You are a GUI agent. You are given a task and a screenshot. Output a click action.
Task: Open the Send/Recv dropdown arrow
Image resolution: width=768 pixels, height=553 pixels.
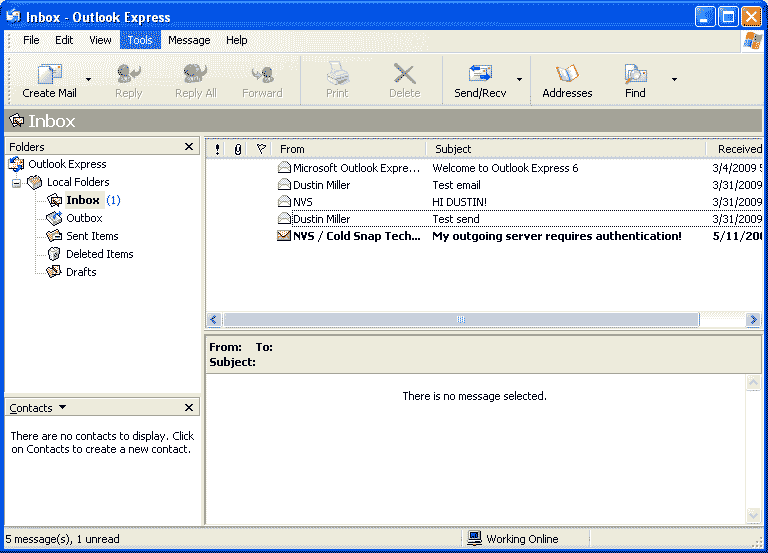(x=519, y=79)
